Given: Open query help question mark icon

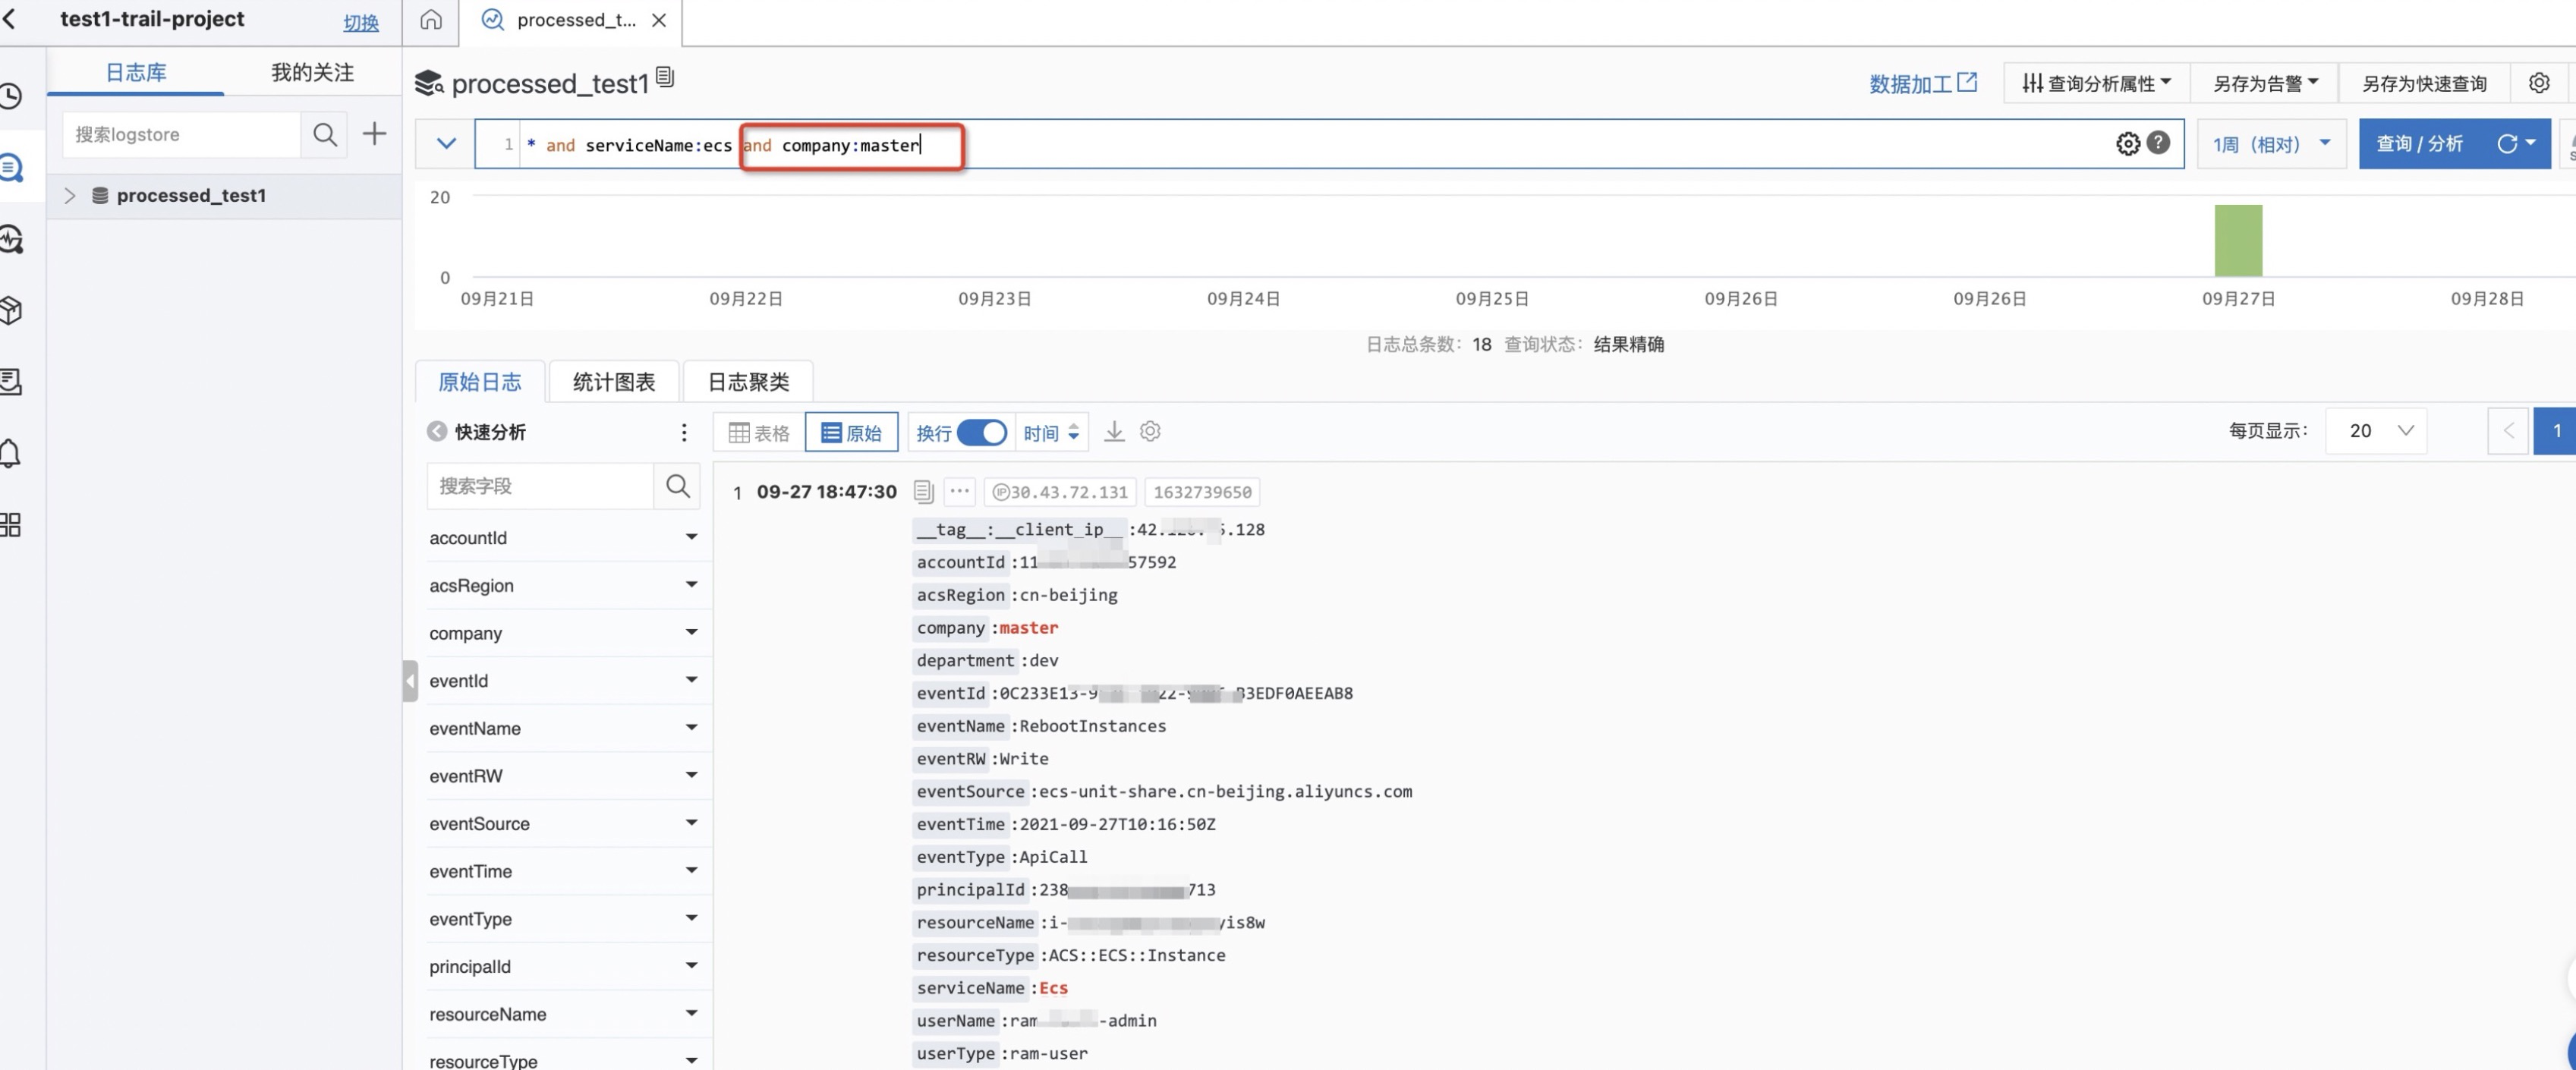Looking at the screenshot, I should 2158,143.
